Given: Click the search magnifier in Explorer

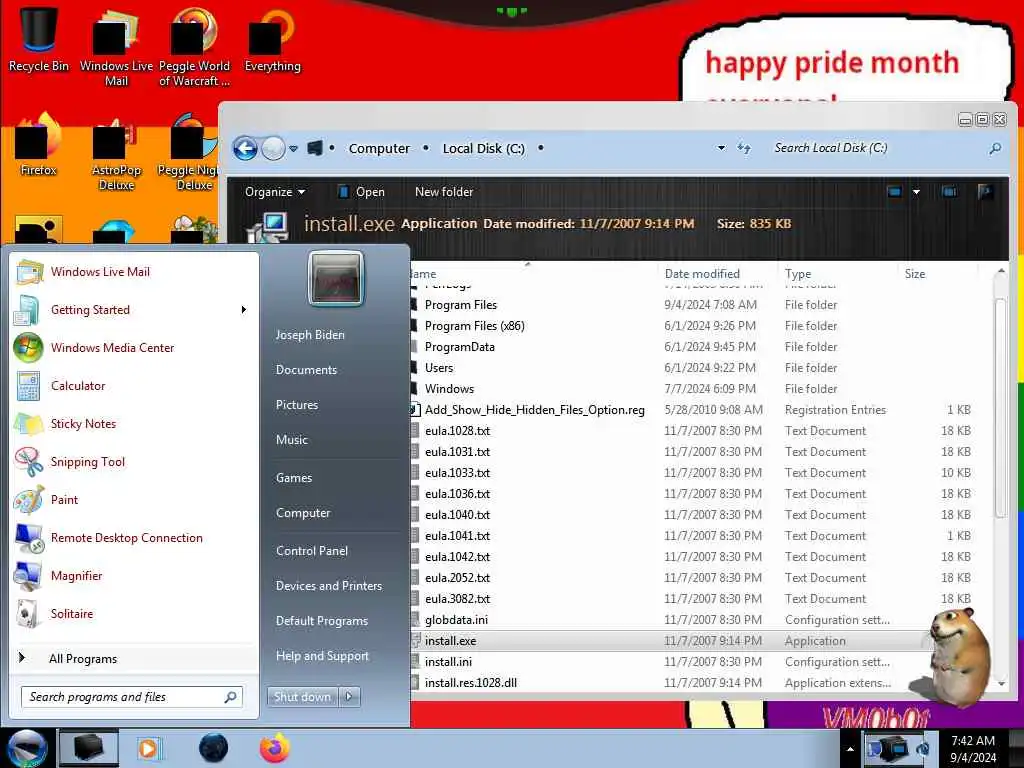Looking at the screenshot, I should (x=995, y=148).
